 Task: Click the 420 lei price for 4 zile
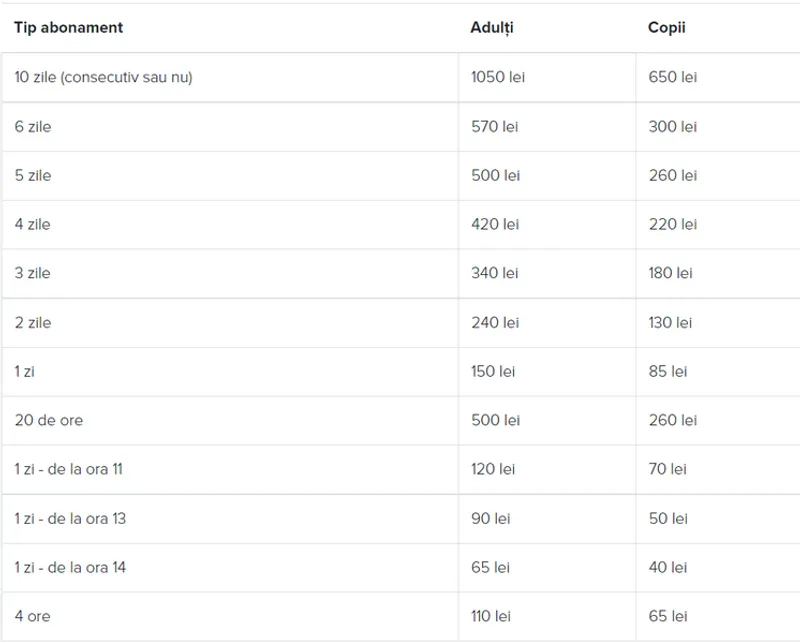pos(495,224)
